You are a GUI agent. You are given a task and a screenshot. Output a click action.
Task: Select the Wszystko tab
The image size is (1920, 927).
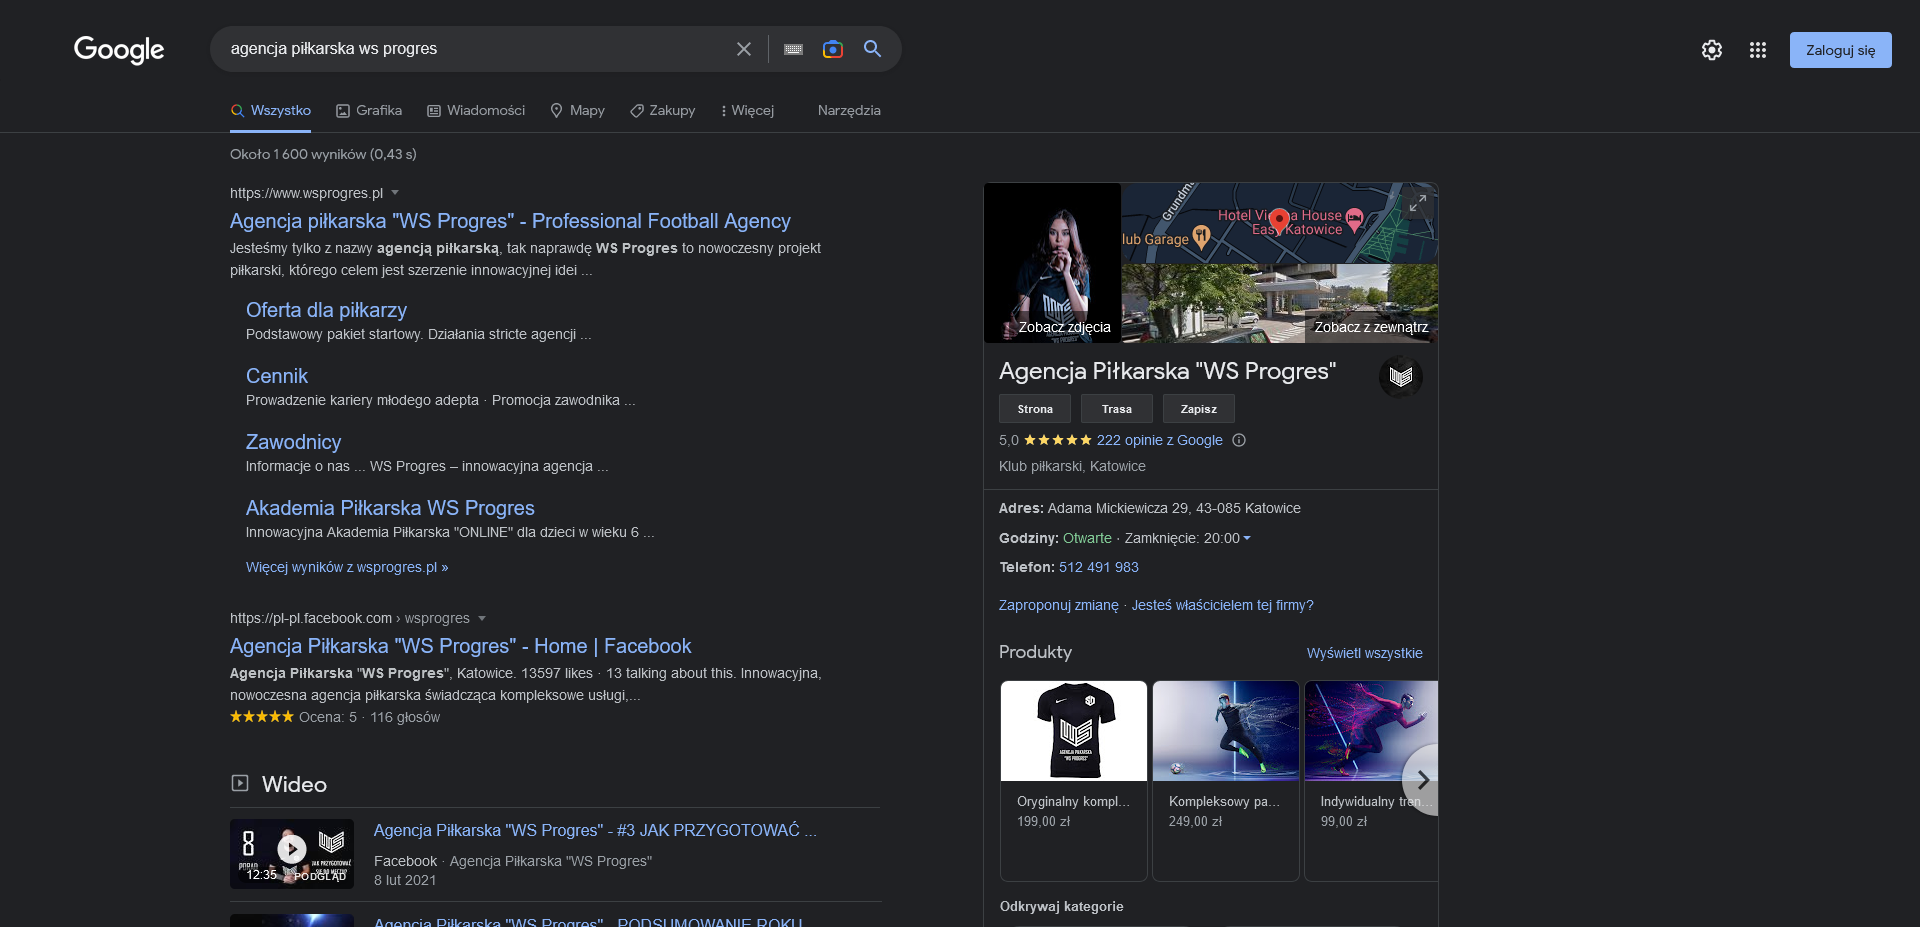(x=271, y=111)
